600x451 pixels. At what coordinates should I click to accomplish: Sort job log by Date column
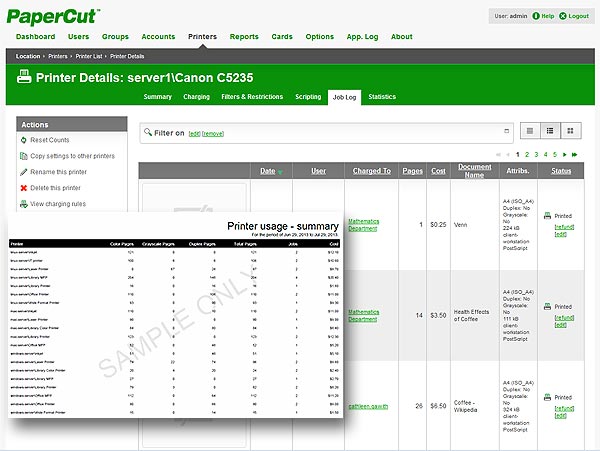point(268,171)
